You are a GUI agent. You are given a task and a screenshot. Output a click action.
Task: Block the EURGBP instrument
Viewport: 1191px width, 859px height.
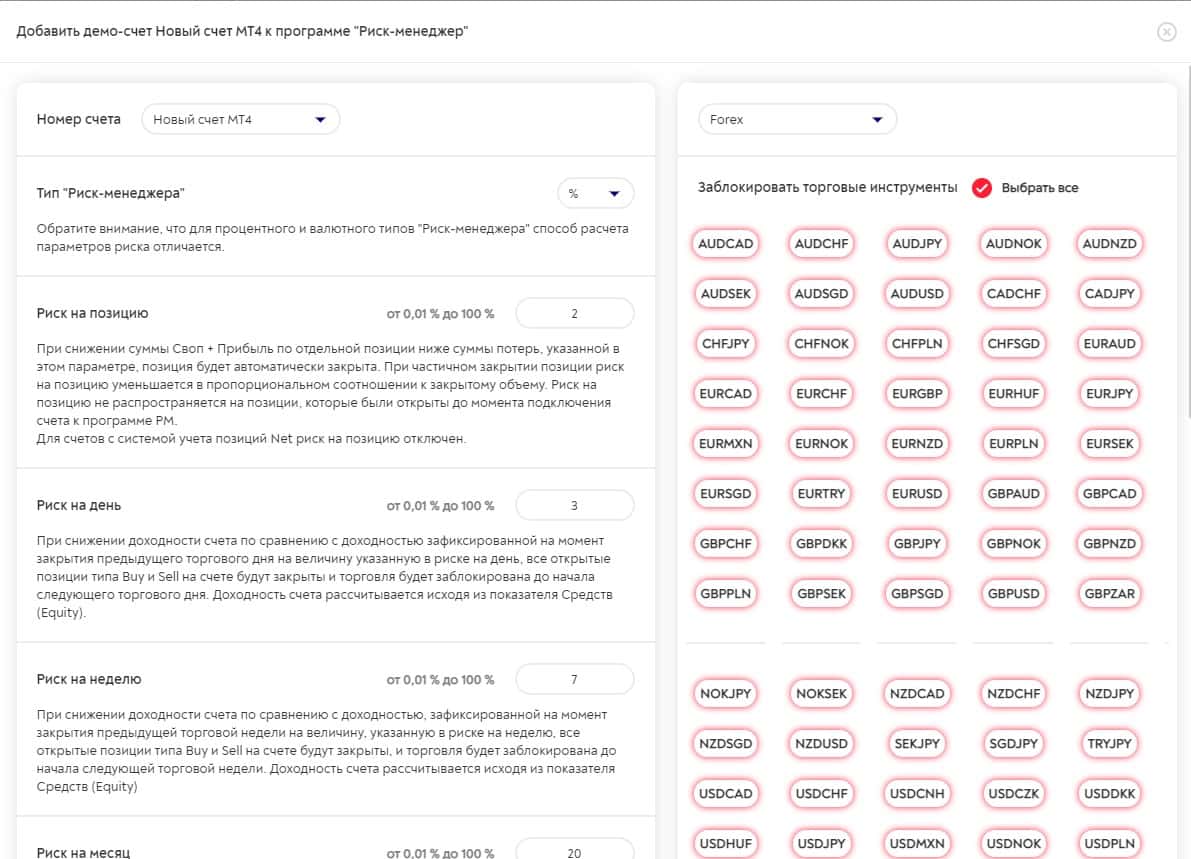pos(917,394)
